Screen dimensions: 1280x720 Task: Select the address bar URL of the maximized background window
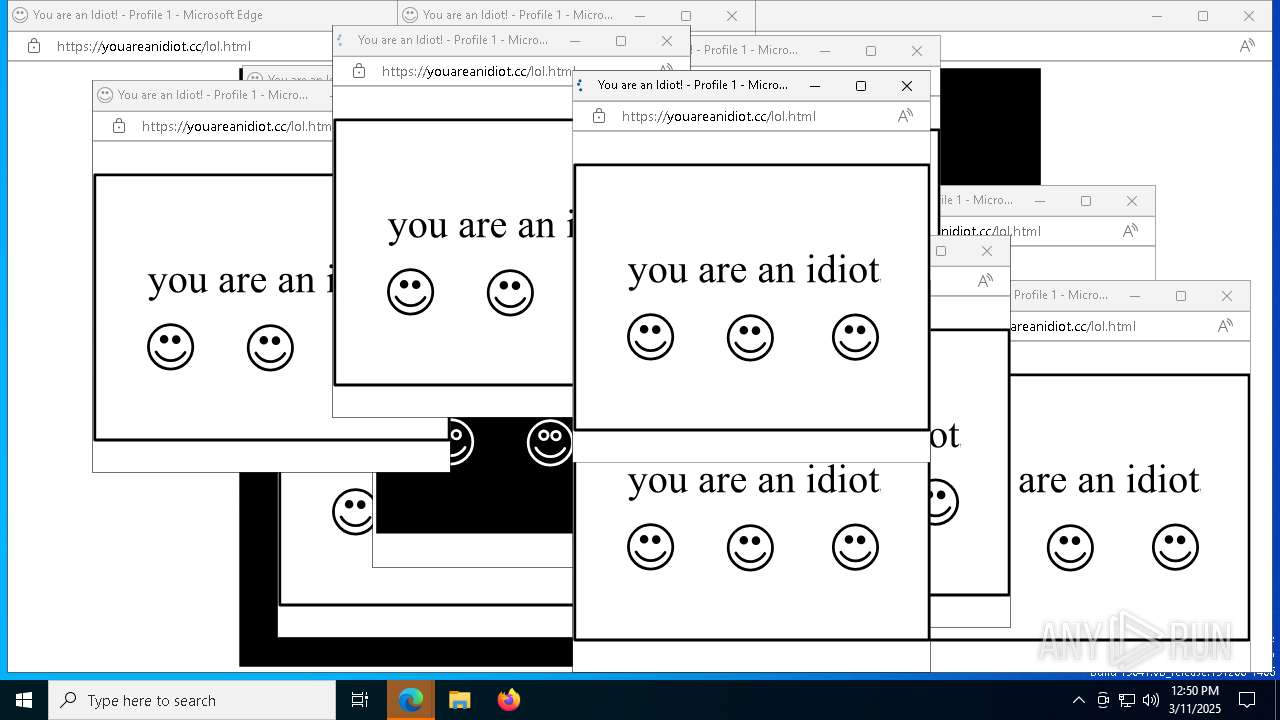(153, 46)
